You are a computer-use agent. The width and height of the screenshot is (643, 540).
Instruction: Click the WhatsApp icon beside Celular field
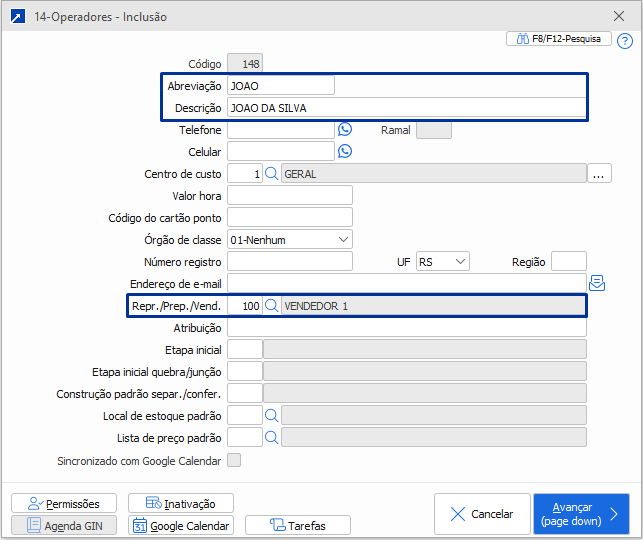tap(345, 152)
